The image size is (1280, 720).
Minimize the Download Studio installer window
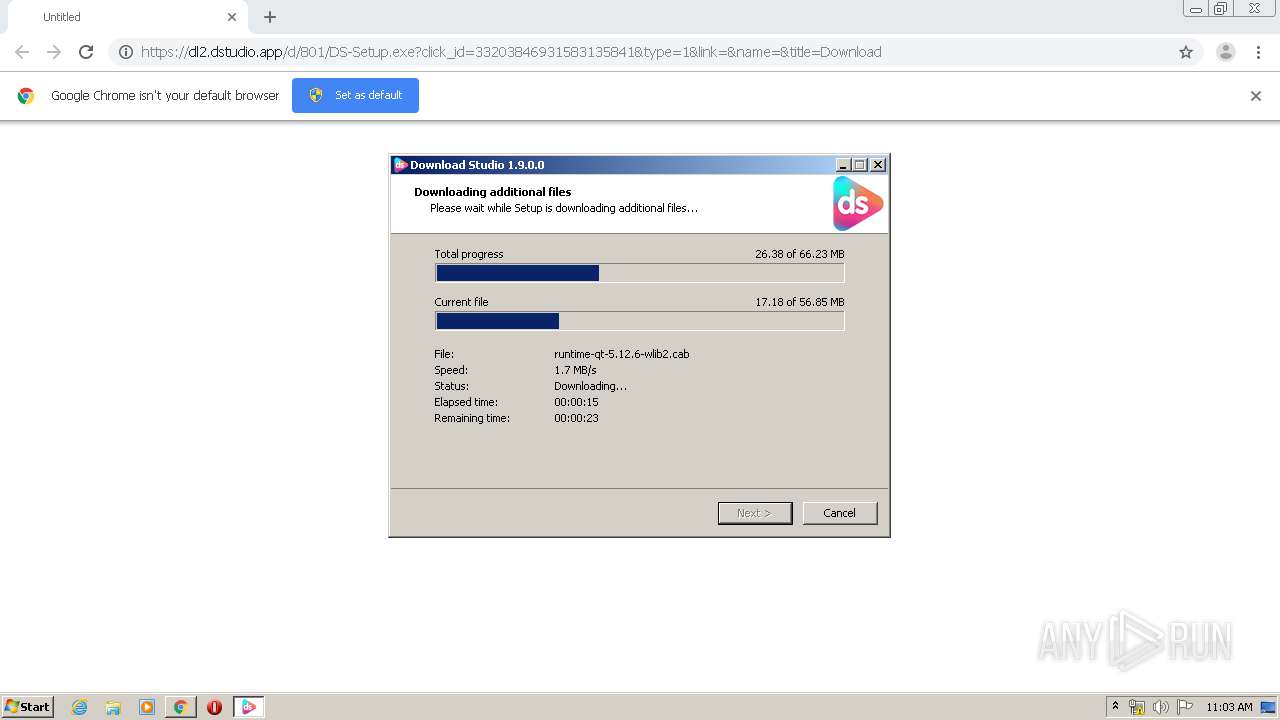click(x=843, y=165)
